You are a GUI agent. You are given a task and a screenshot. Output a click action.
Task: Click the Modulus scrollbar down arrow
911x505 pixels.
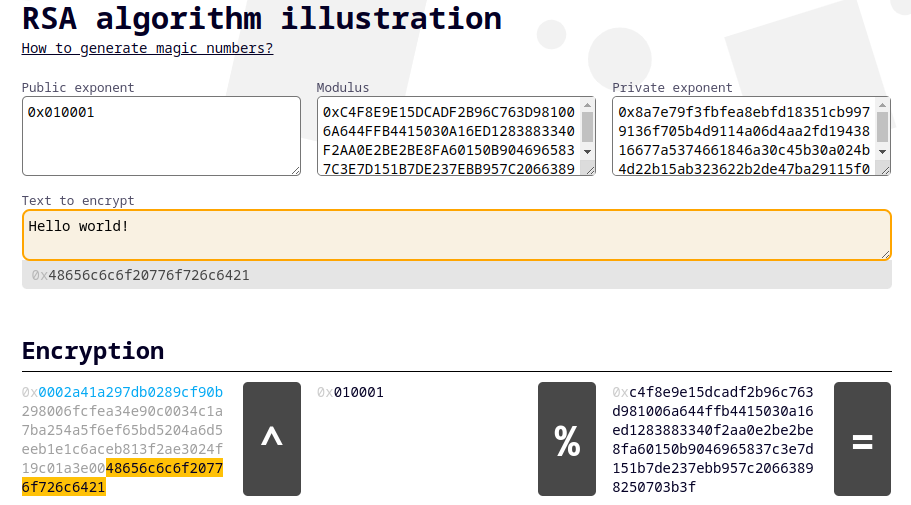click(x=587, y=152)
